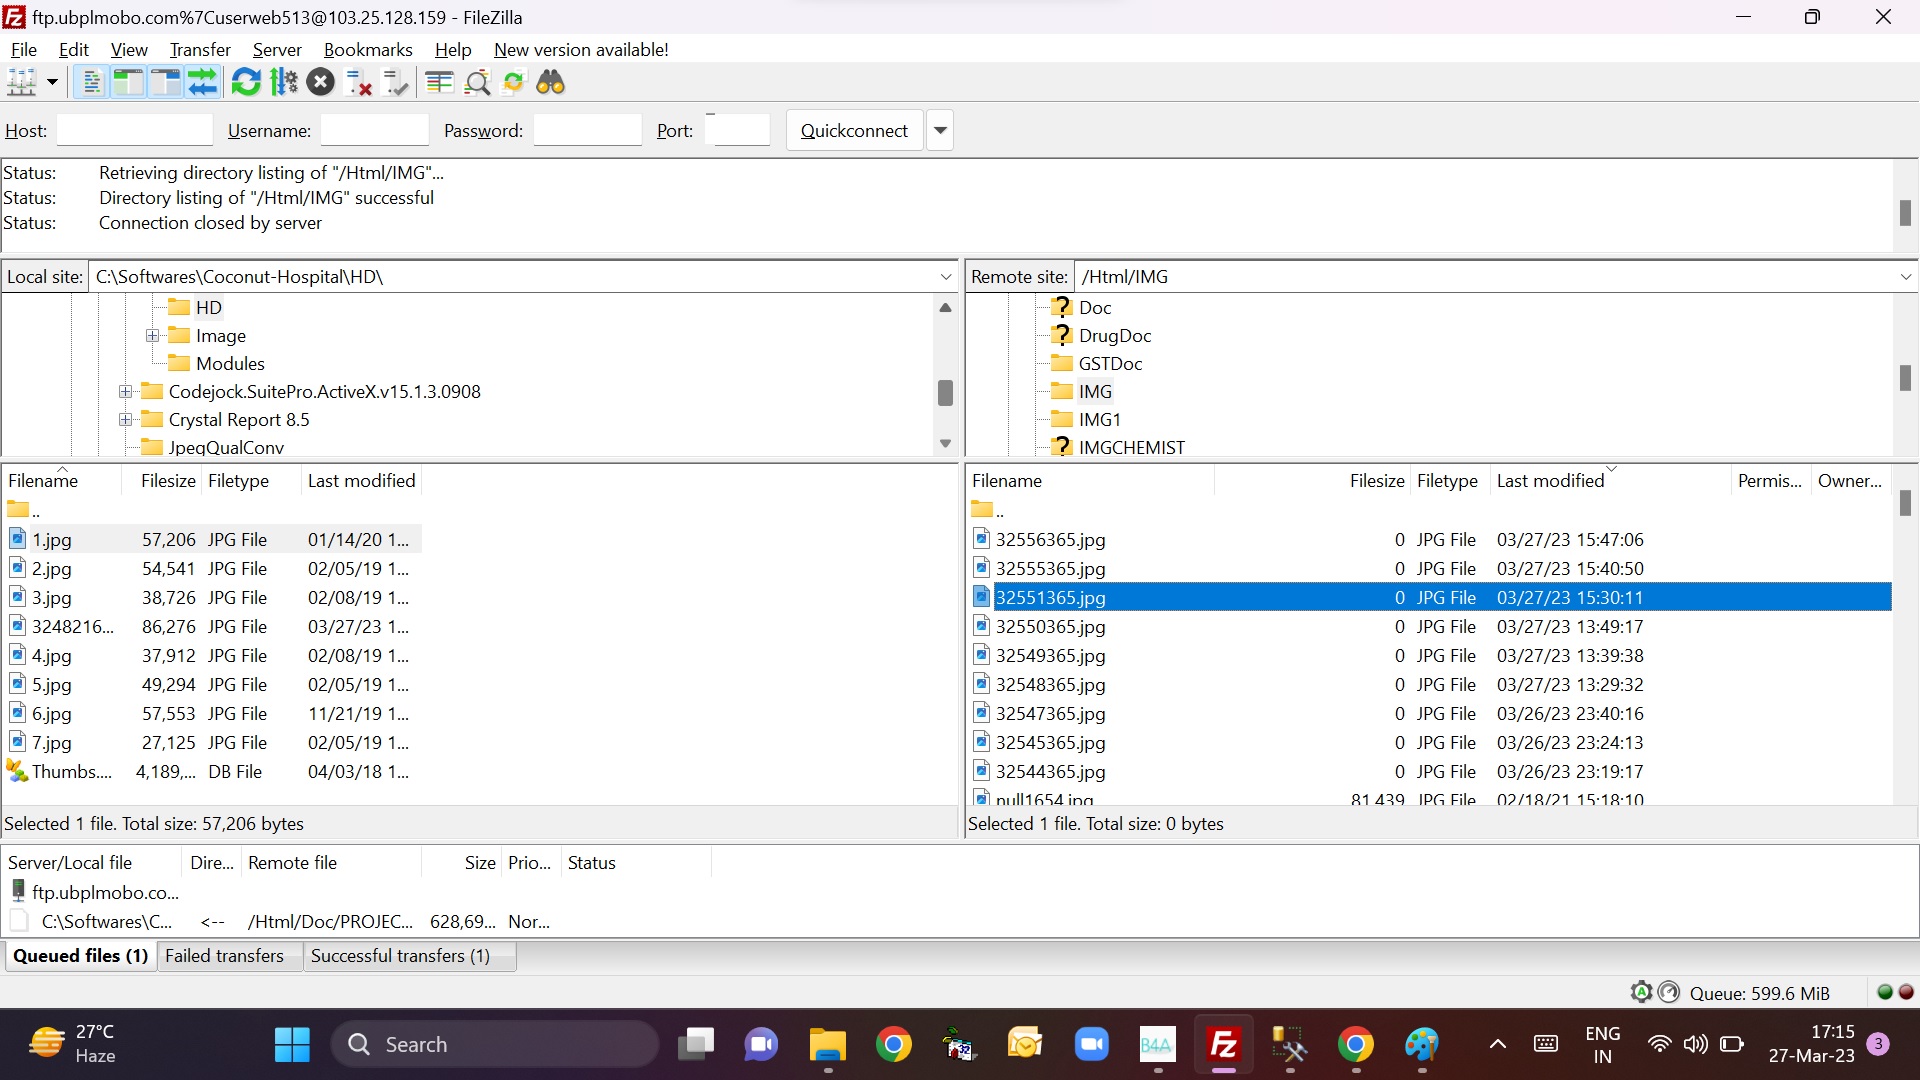Image resolution: width=1920 pixels, height=1080 pixels.
Task: Open the Transfer menu
Action: 200,50
